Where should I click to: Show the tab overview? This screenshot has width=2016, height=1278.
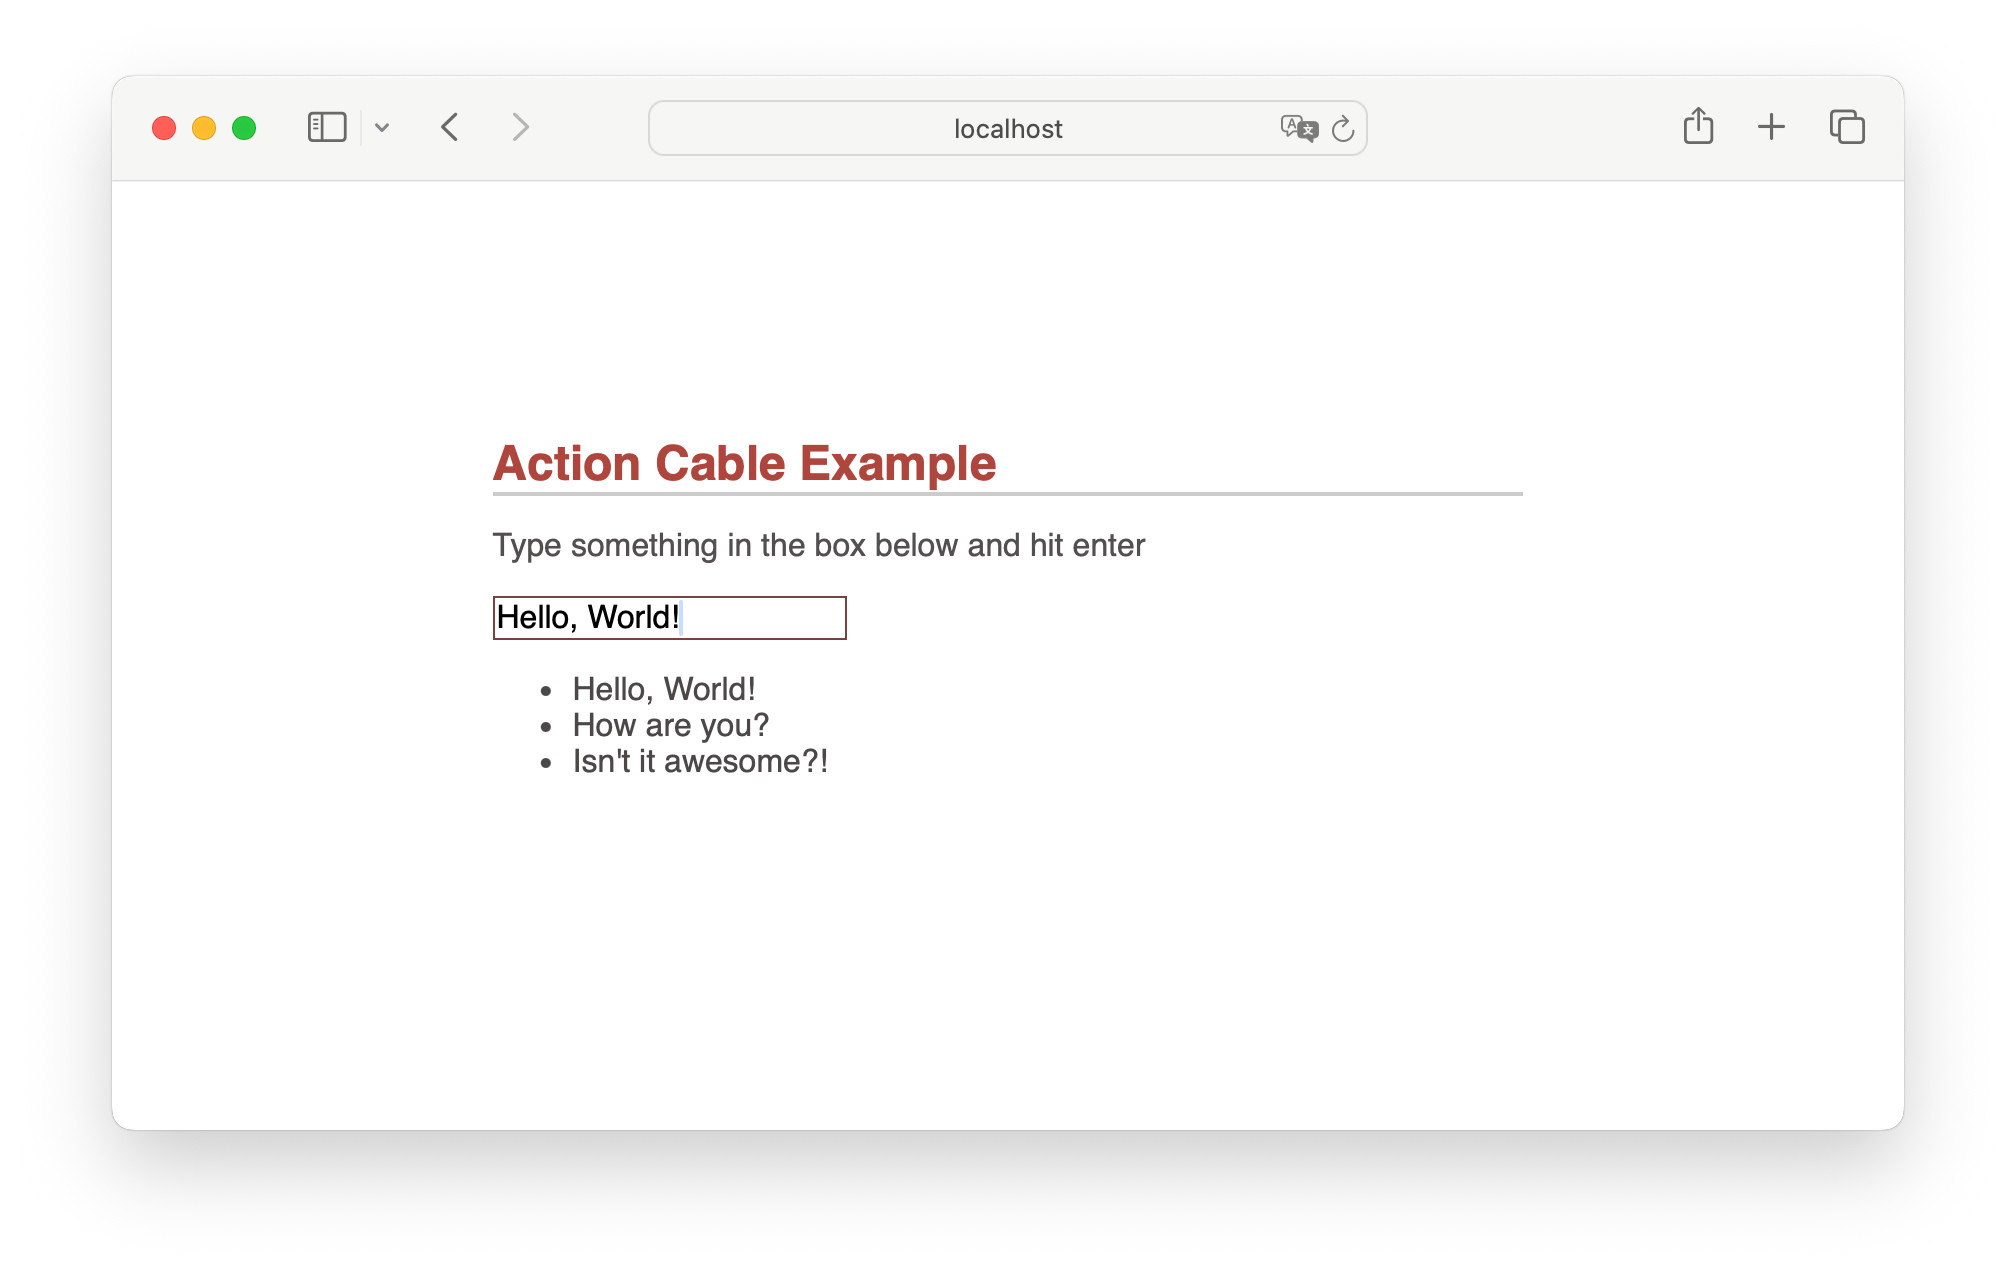(1847, 127)
